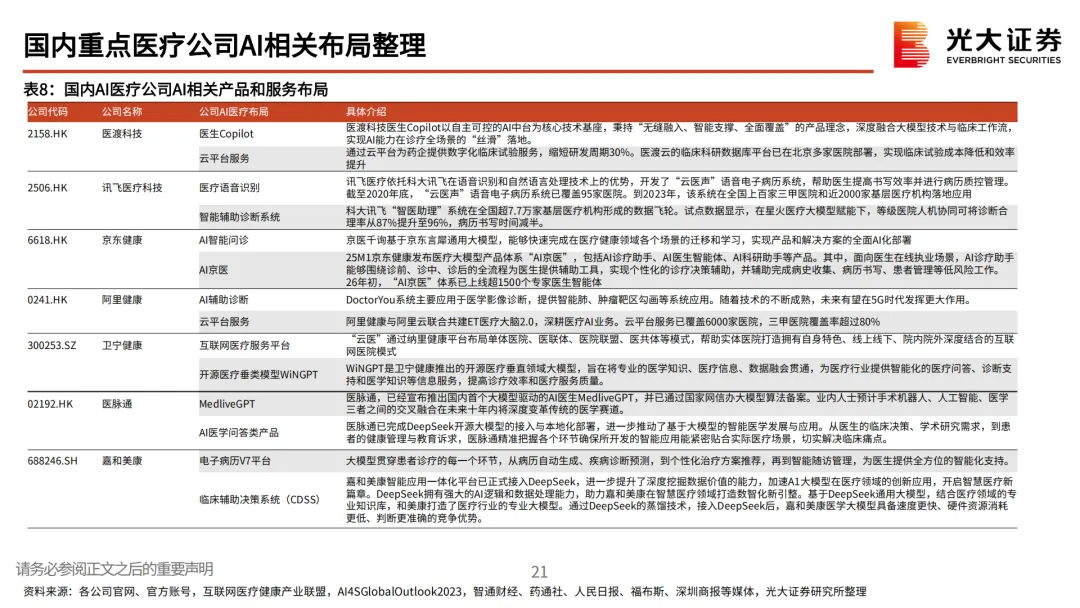Select the 临床辅助决策系统（CDSS）cell

click(260, 499)
